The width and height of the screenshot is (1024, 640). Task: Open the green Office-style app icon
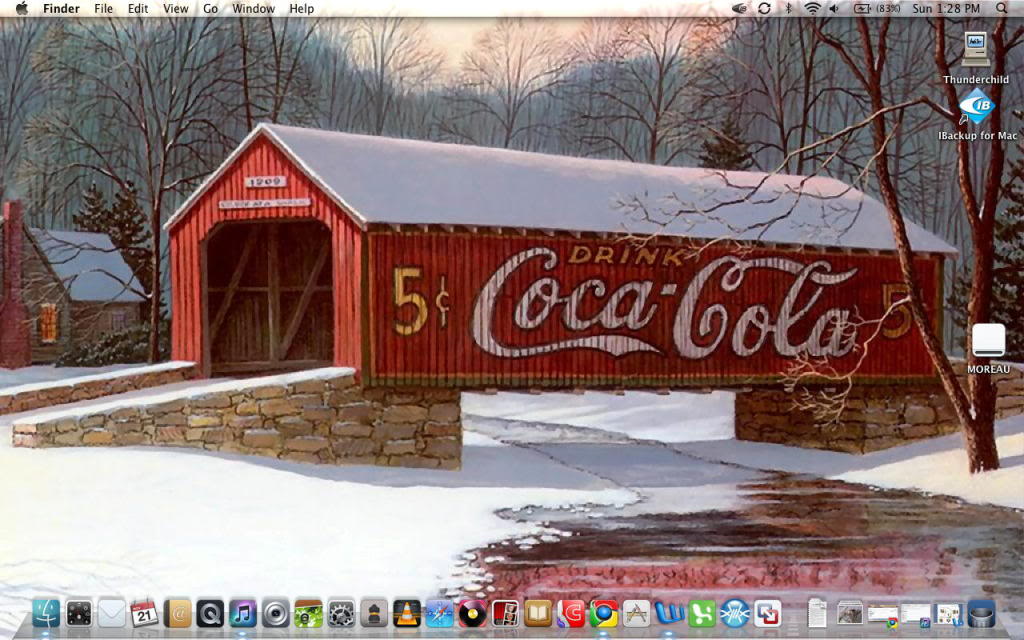702,614
